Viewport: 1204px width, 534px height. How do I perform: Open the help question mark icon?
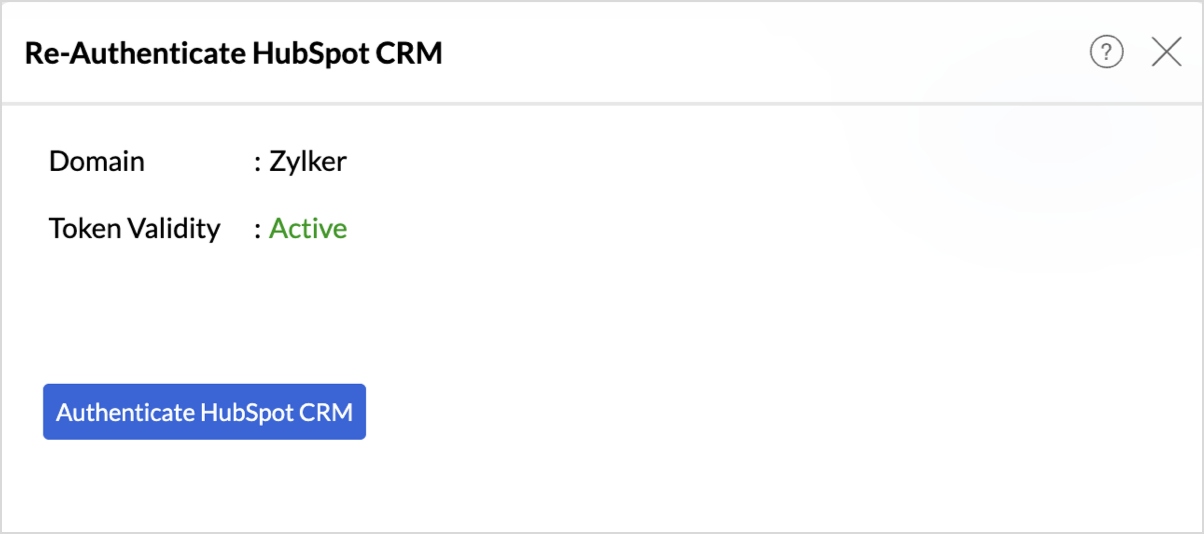tap(1106, 52)
